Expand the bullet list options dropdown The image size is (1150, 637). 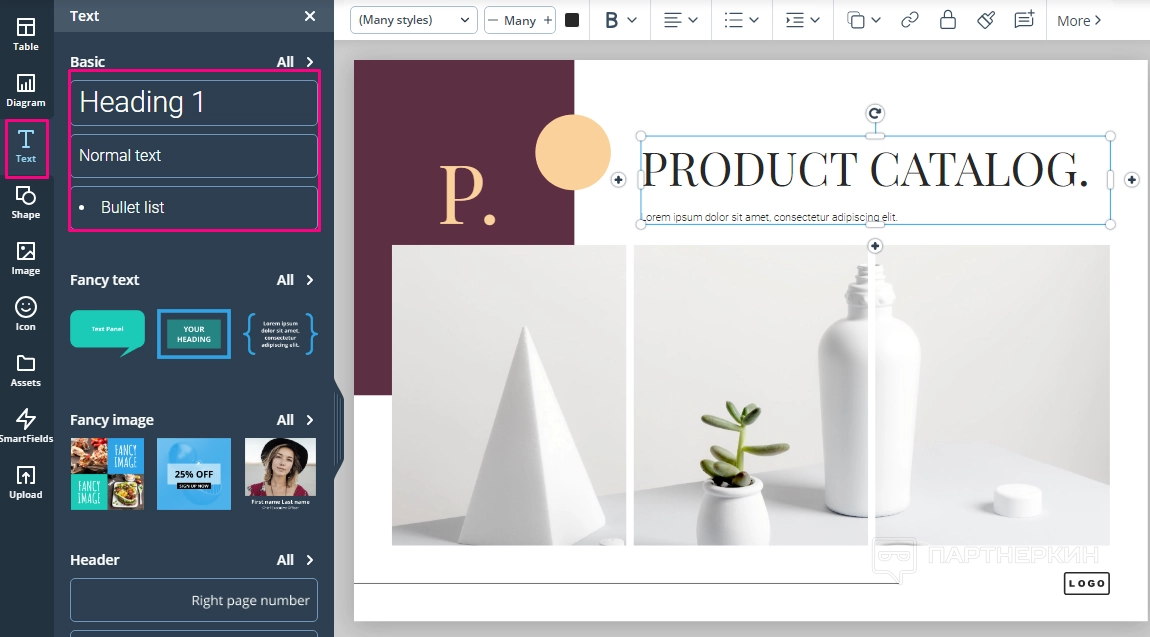741,20
